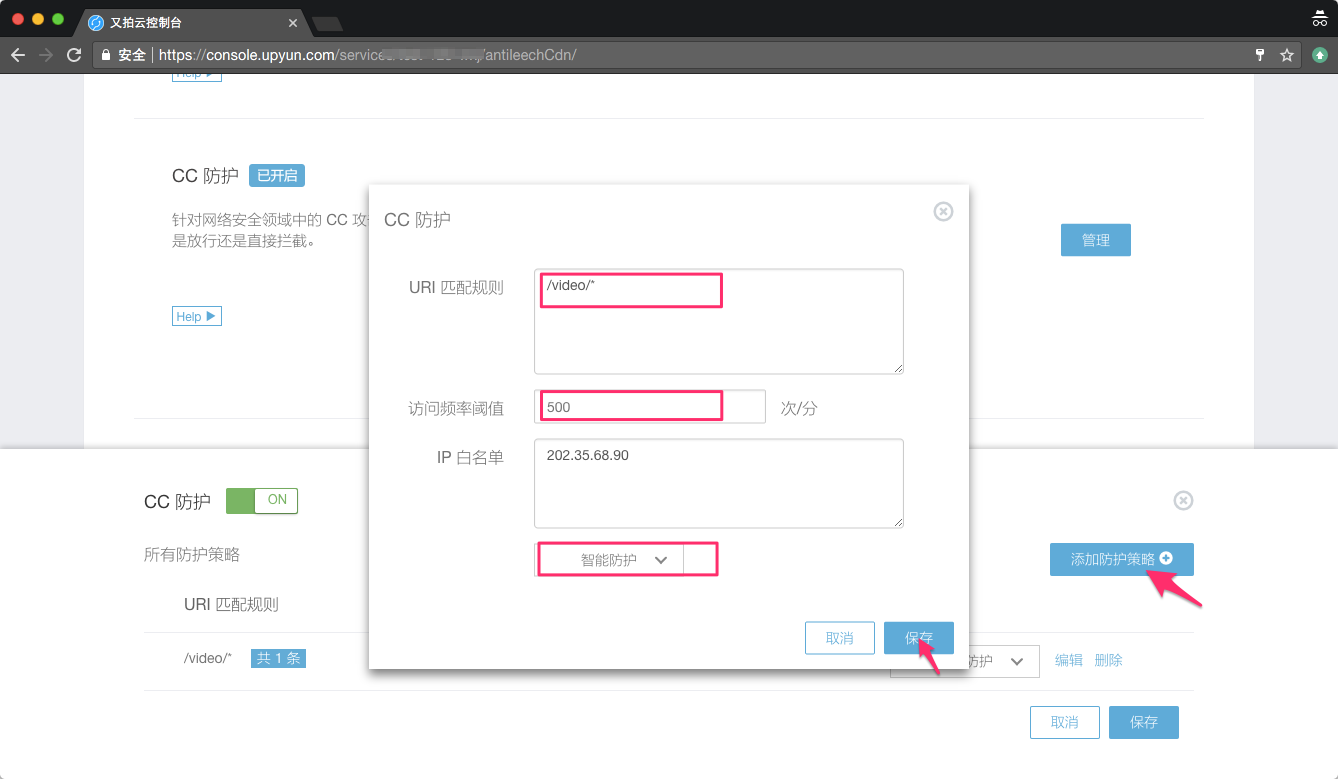Click the browser back arrow

(18, 55)
